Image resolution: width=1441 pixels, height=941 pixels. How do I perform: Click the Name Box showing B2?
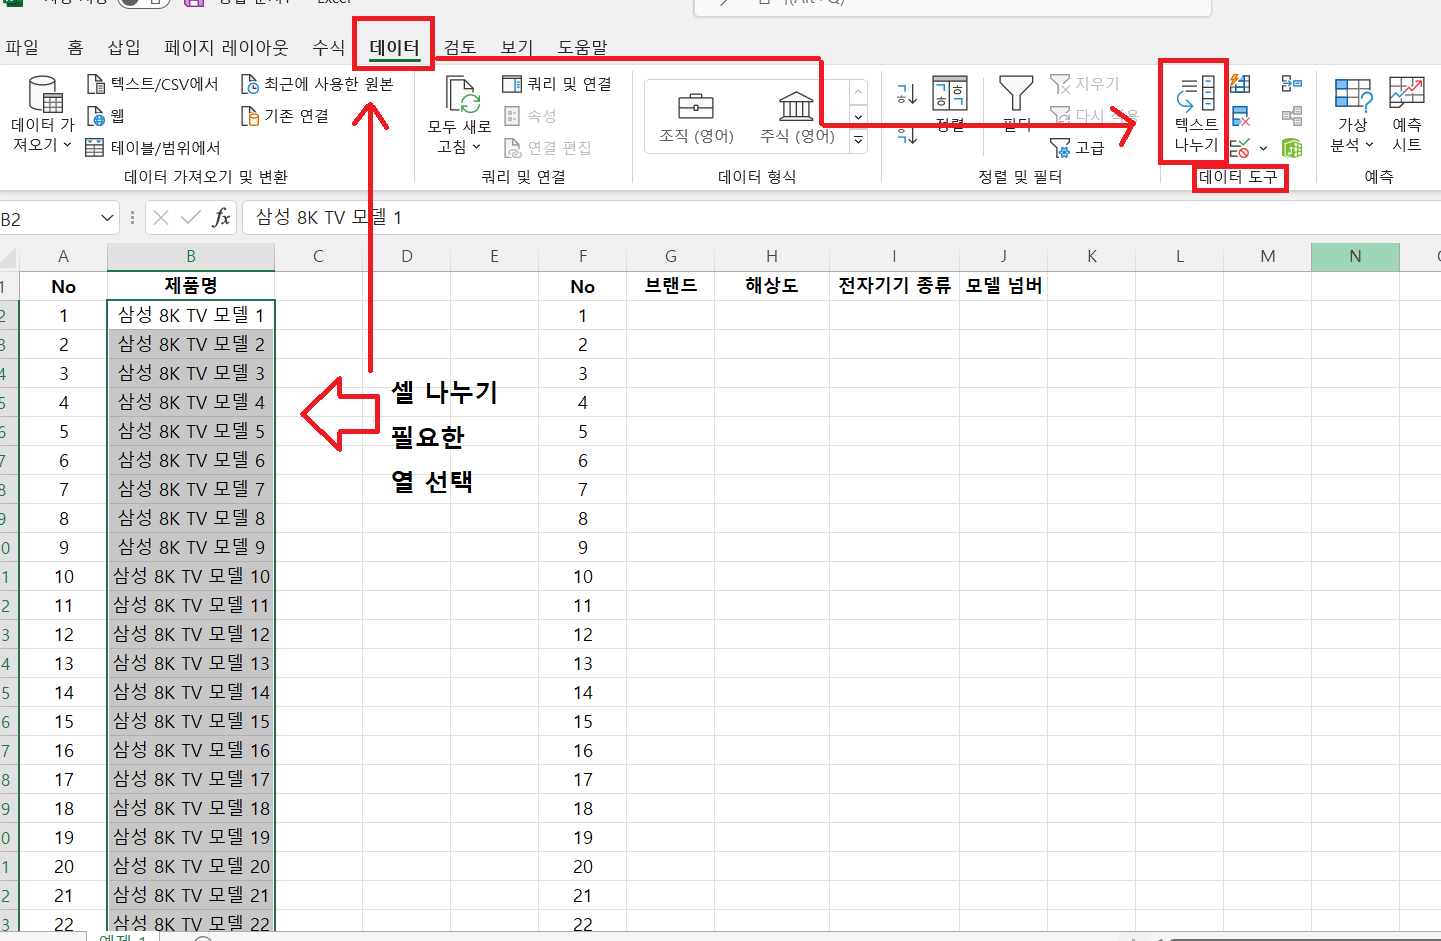tap(48, 218)
